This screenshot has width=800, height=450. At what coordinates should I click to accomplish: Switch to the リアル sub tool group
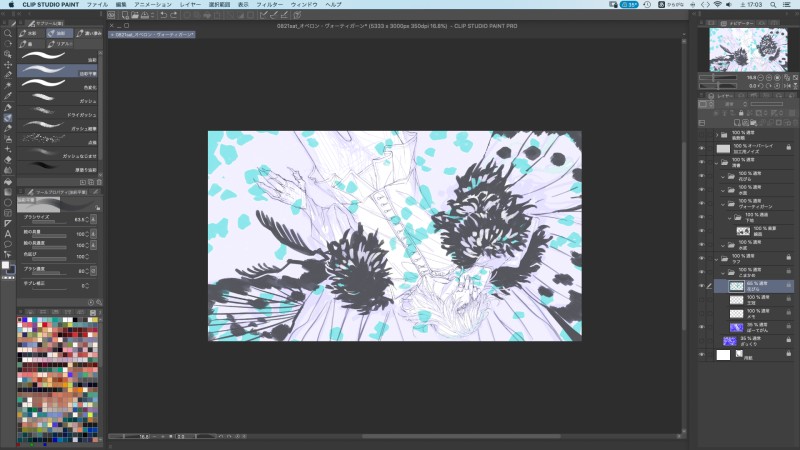60,44
